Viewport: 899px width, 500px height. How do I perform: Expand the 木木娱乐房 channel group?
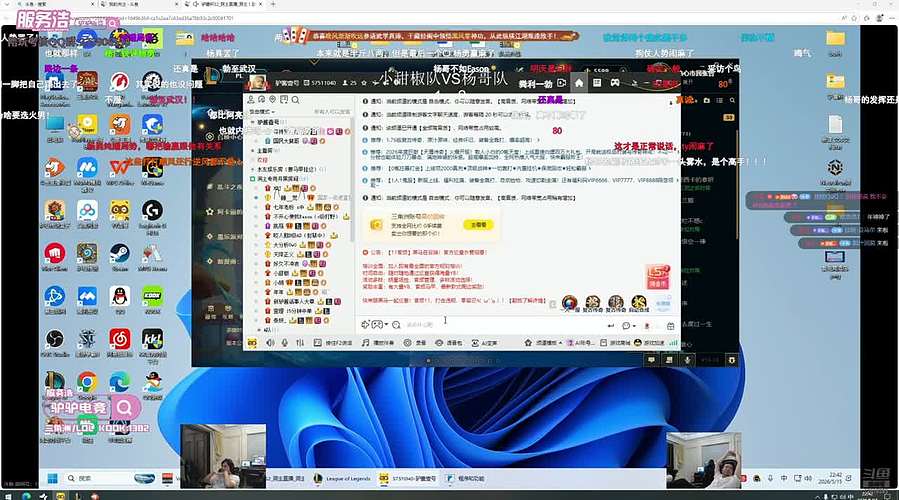(253, 169)
